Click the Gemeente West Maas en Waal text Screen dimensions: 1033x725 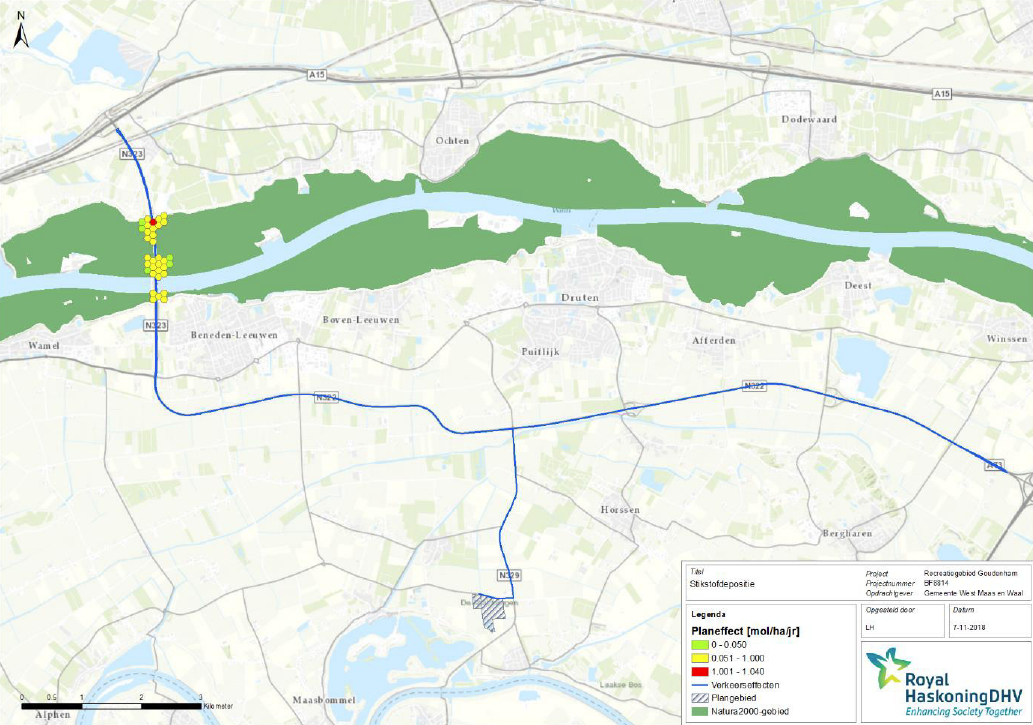(974, 593)
